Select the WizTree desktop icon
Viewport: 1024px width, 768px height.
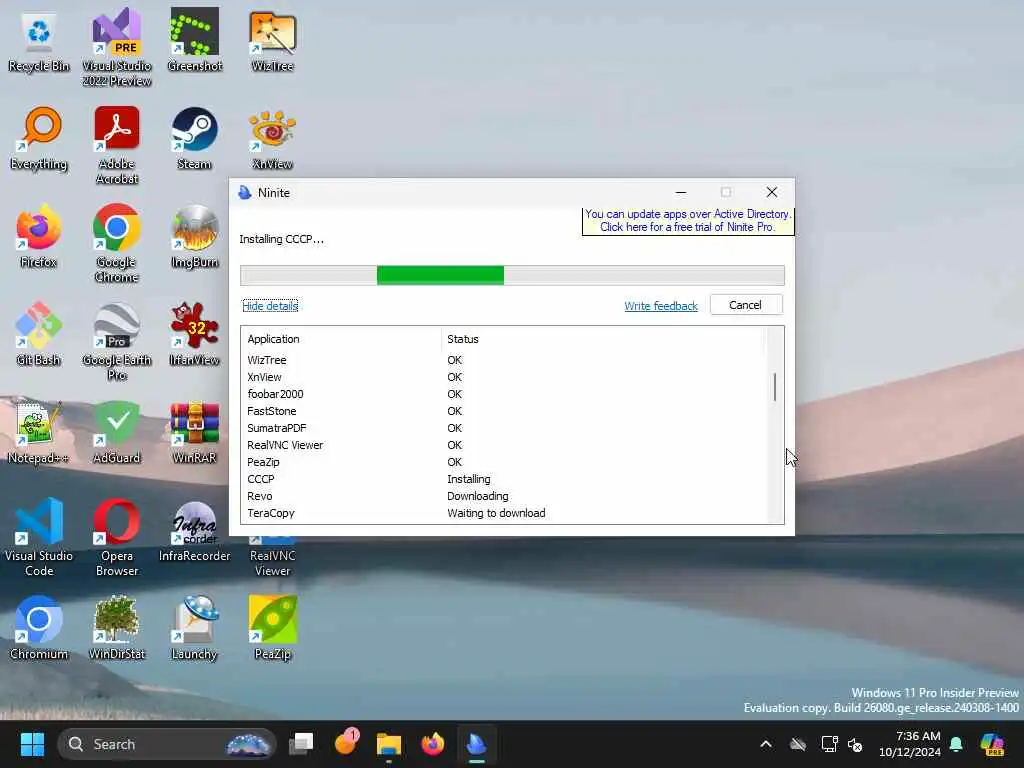pos(272,40)
